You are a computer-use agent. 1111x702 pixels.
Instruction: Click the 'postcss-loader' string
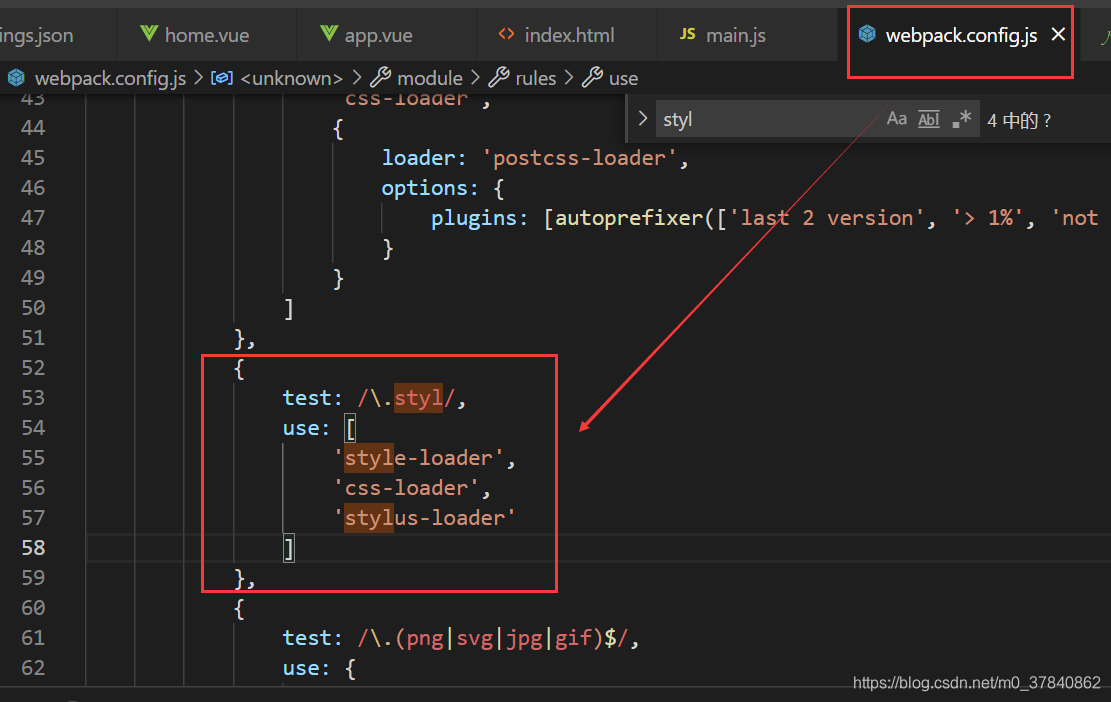[x=580, y=158]
